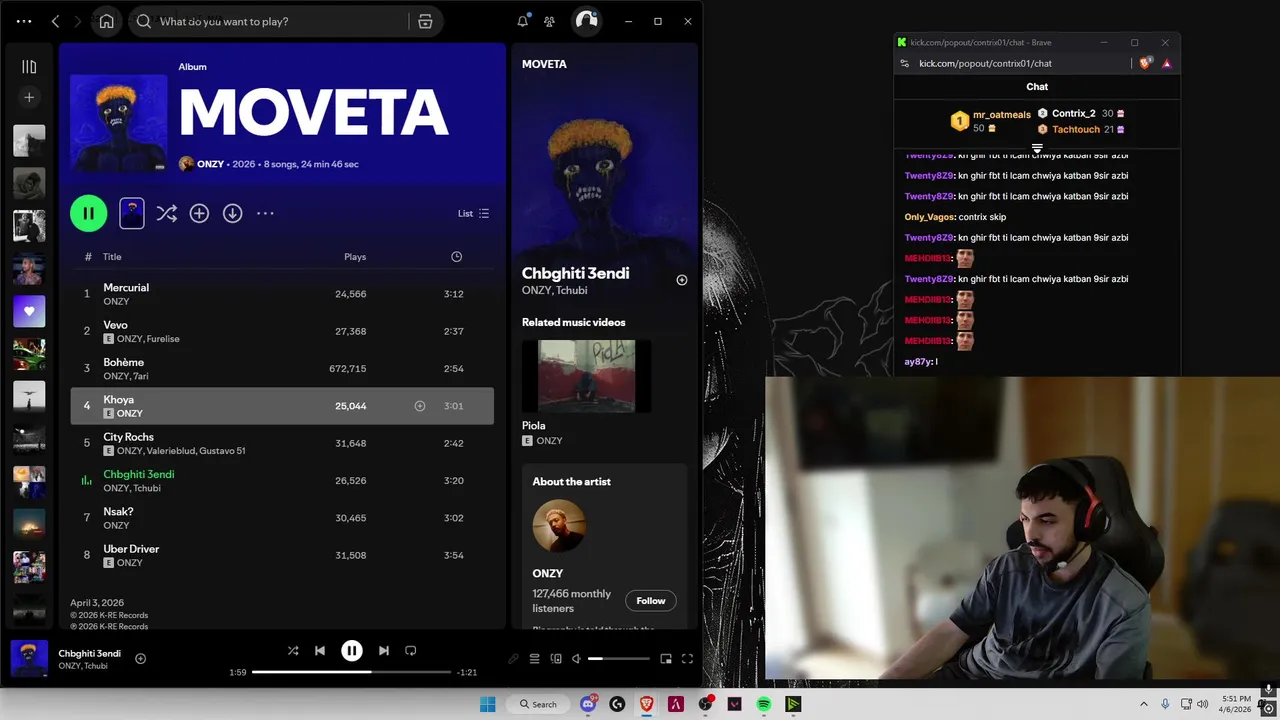This screenshot has height=720, width=1280.
Task: Add Chbghiti 3endi in right panel to library
Action: pyautogui.click(x=682, y=280)
